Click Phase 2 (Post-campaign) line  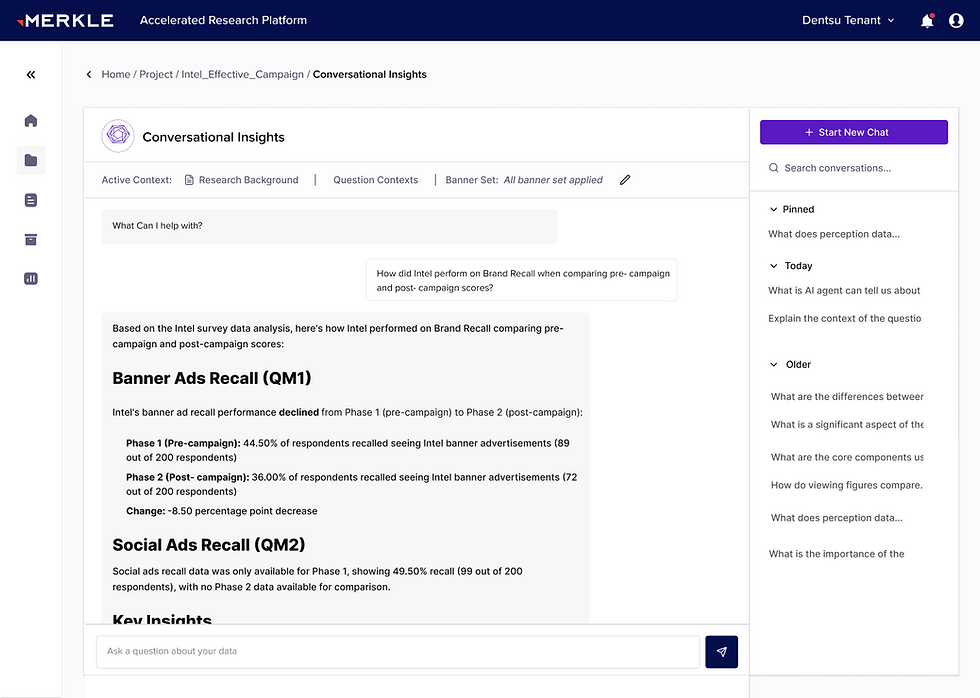pos(351,484)
